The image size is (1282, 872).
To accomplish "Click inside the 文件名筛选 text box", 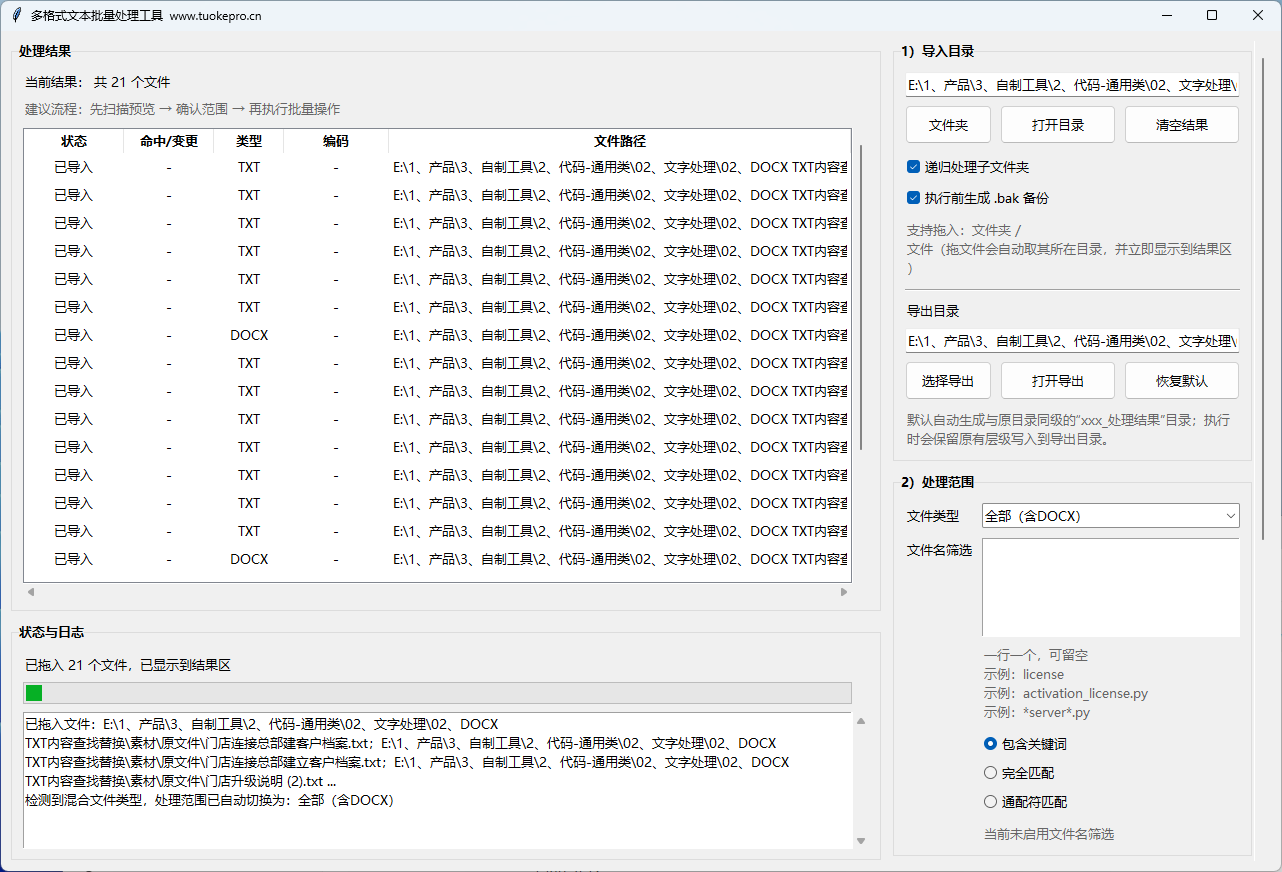I will pos(1110,587).
